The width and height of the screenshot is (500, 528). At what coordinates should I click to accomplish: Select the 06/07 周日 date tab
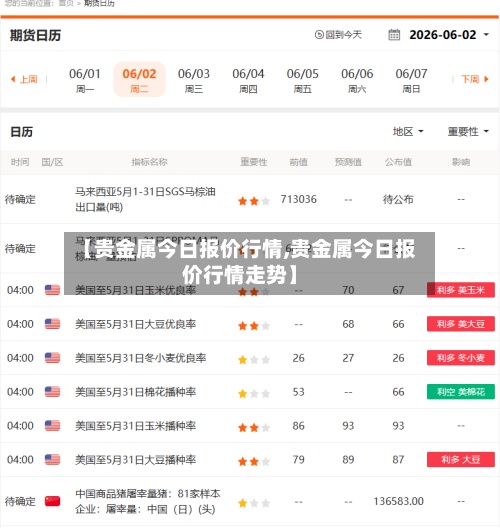click(411, 80)
